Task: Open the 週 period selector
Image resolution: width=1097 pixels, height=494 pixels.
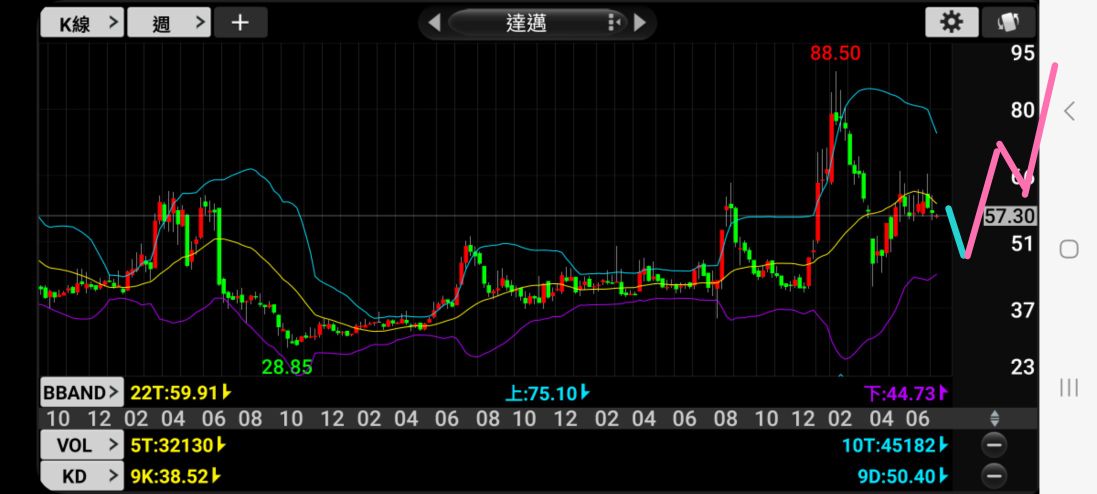Action: (169, 23)
